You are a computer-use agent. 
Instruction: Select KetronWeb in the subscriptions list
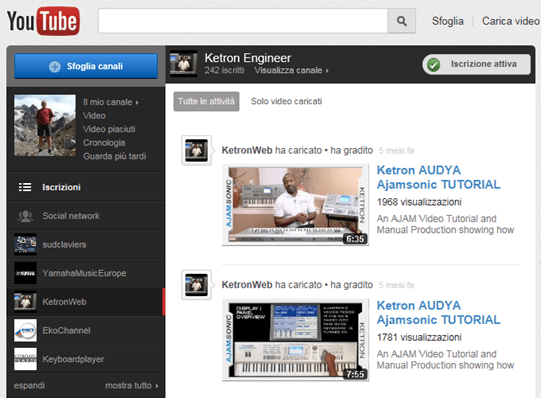pyautogui.click(x=86, y=302)
